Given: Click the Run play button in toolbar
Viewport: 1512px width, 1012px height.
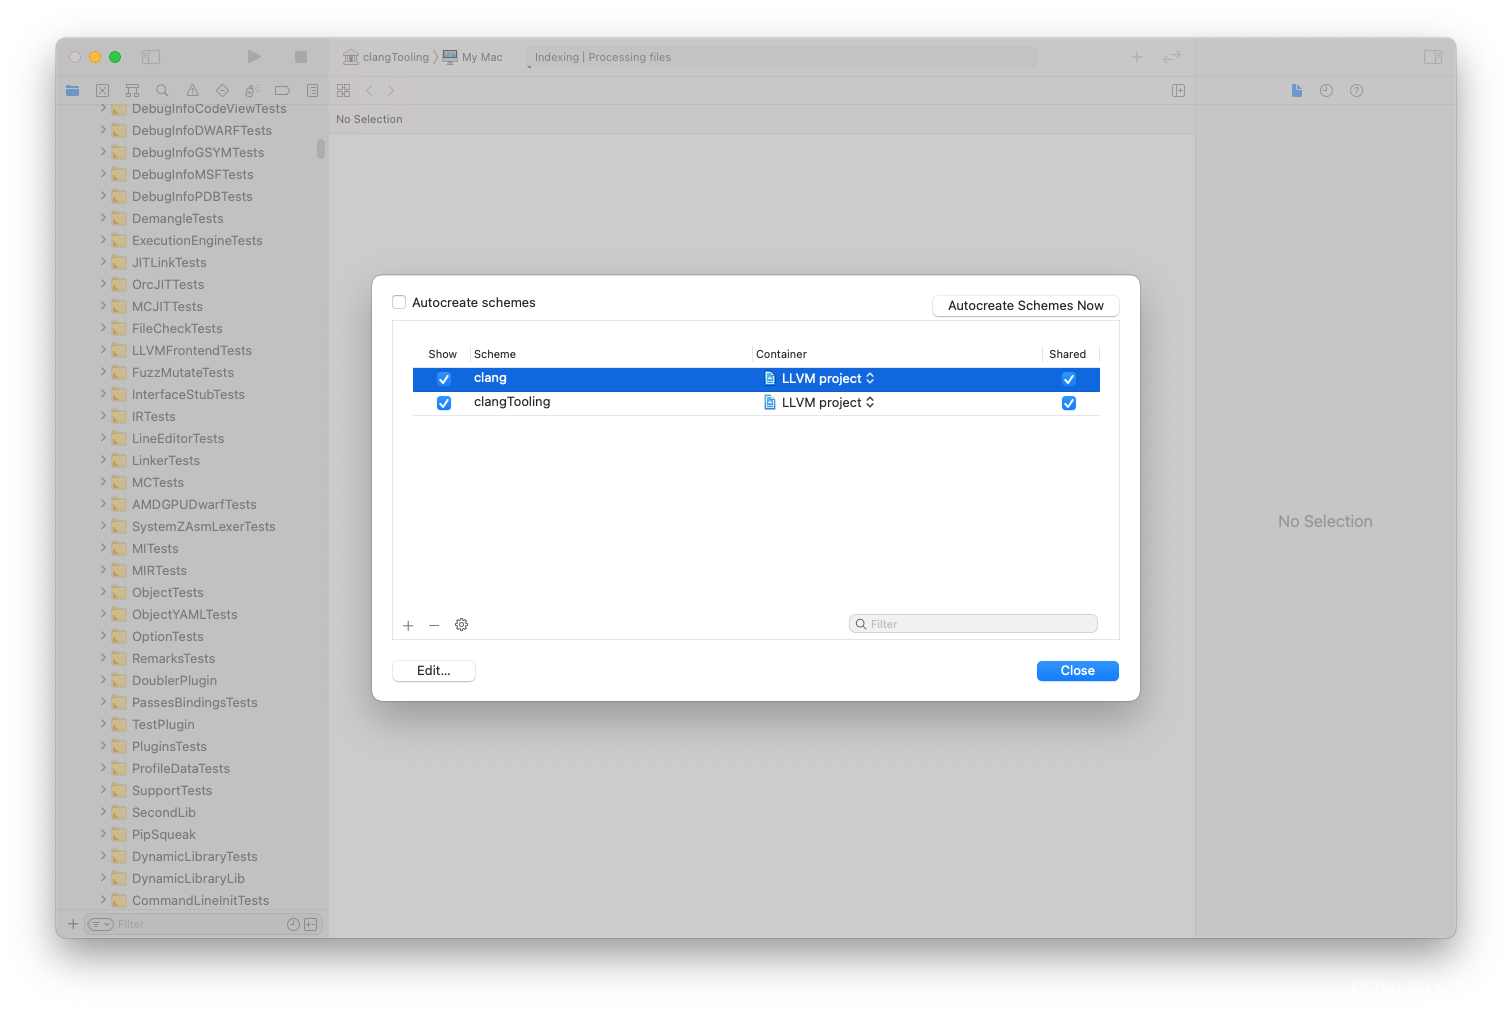Looking at the screenshot, I should 254,57.
